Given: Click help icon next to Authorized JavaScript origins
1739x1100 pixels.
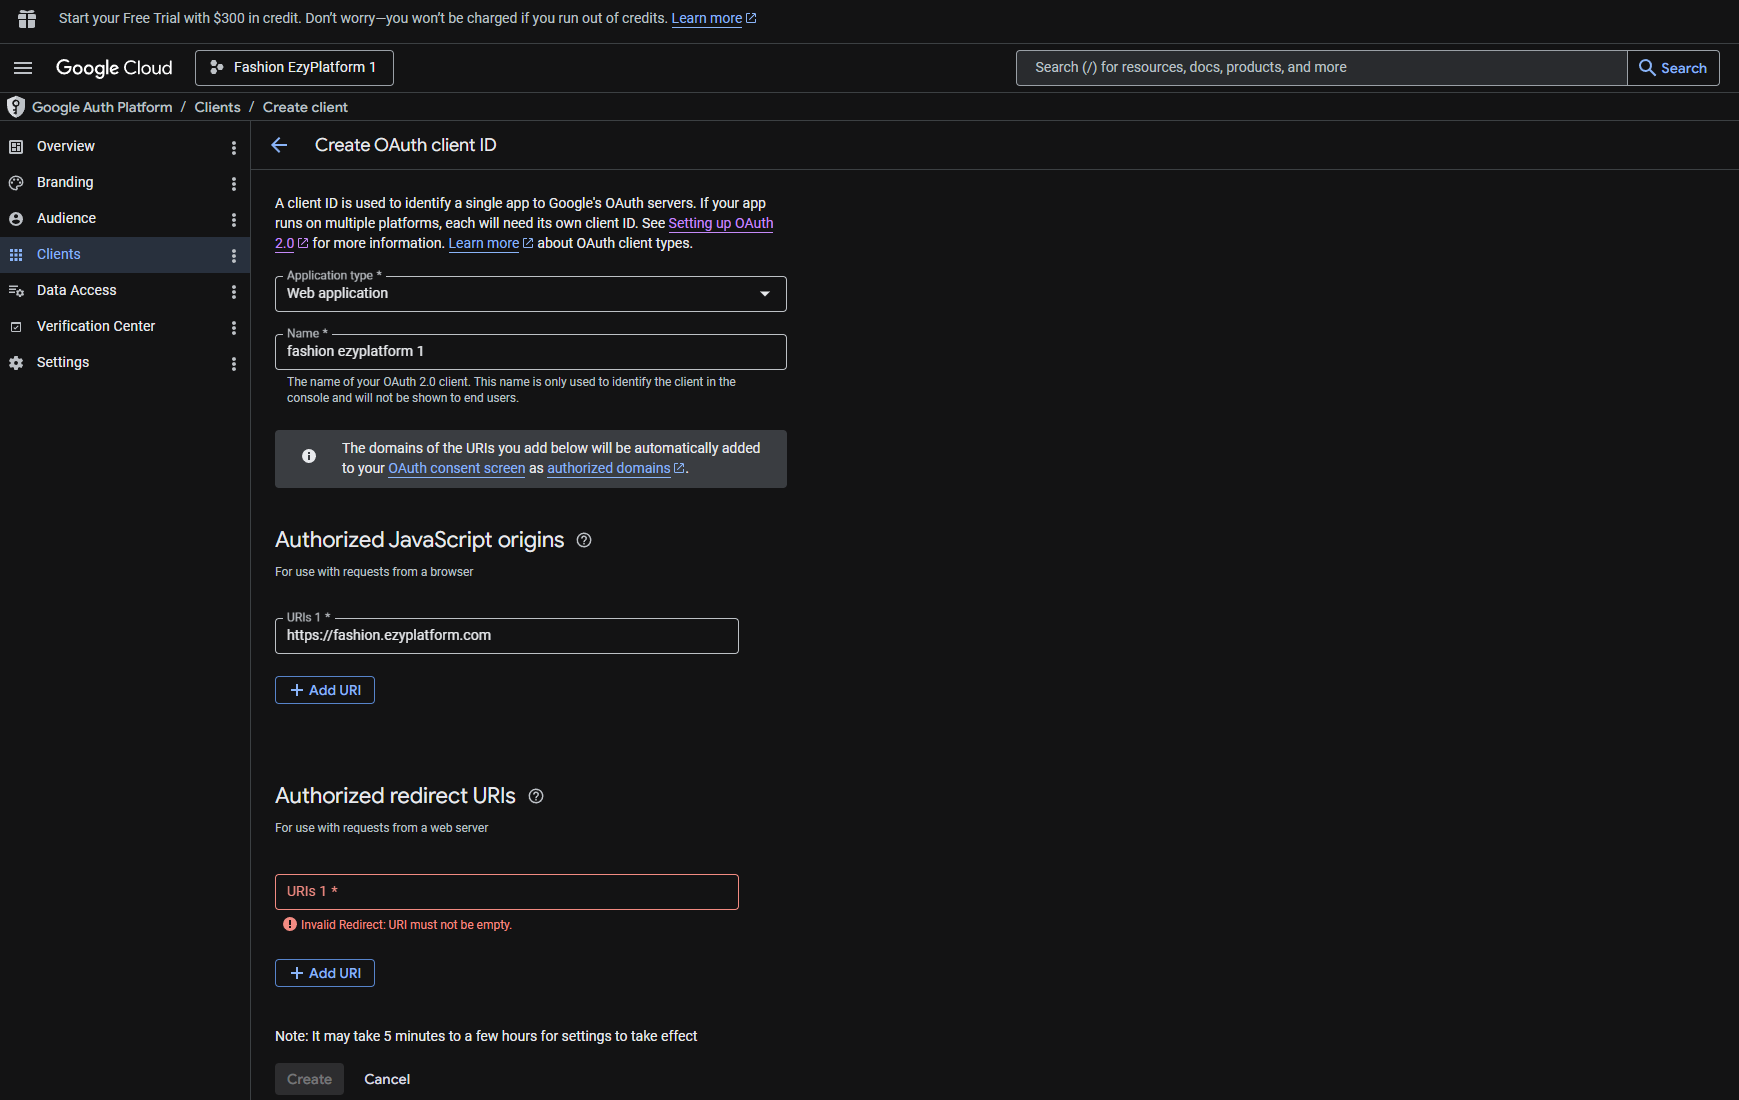Looking at the screenshot, I should (584, 540).
